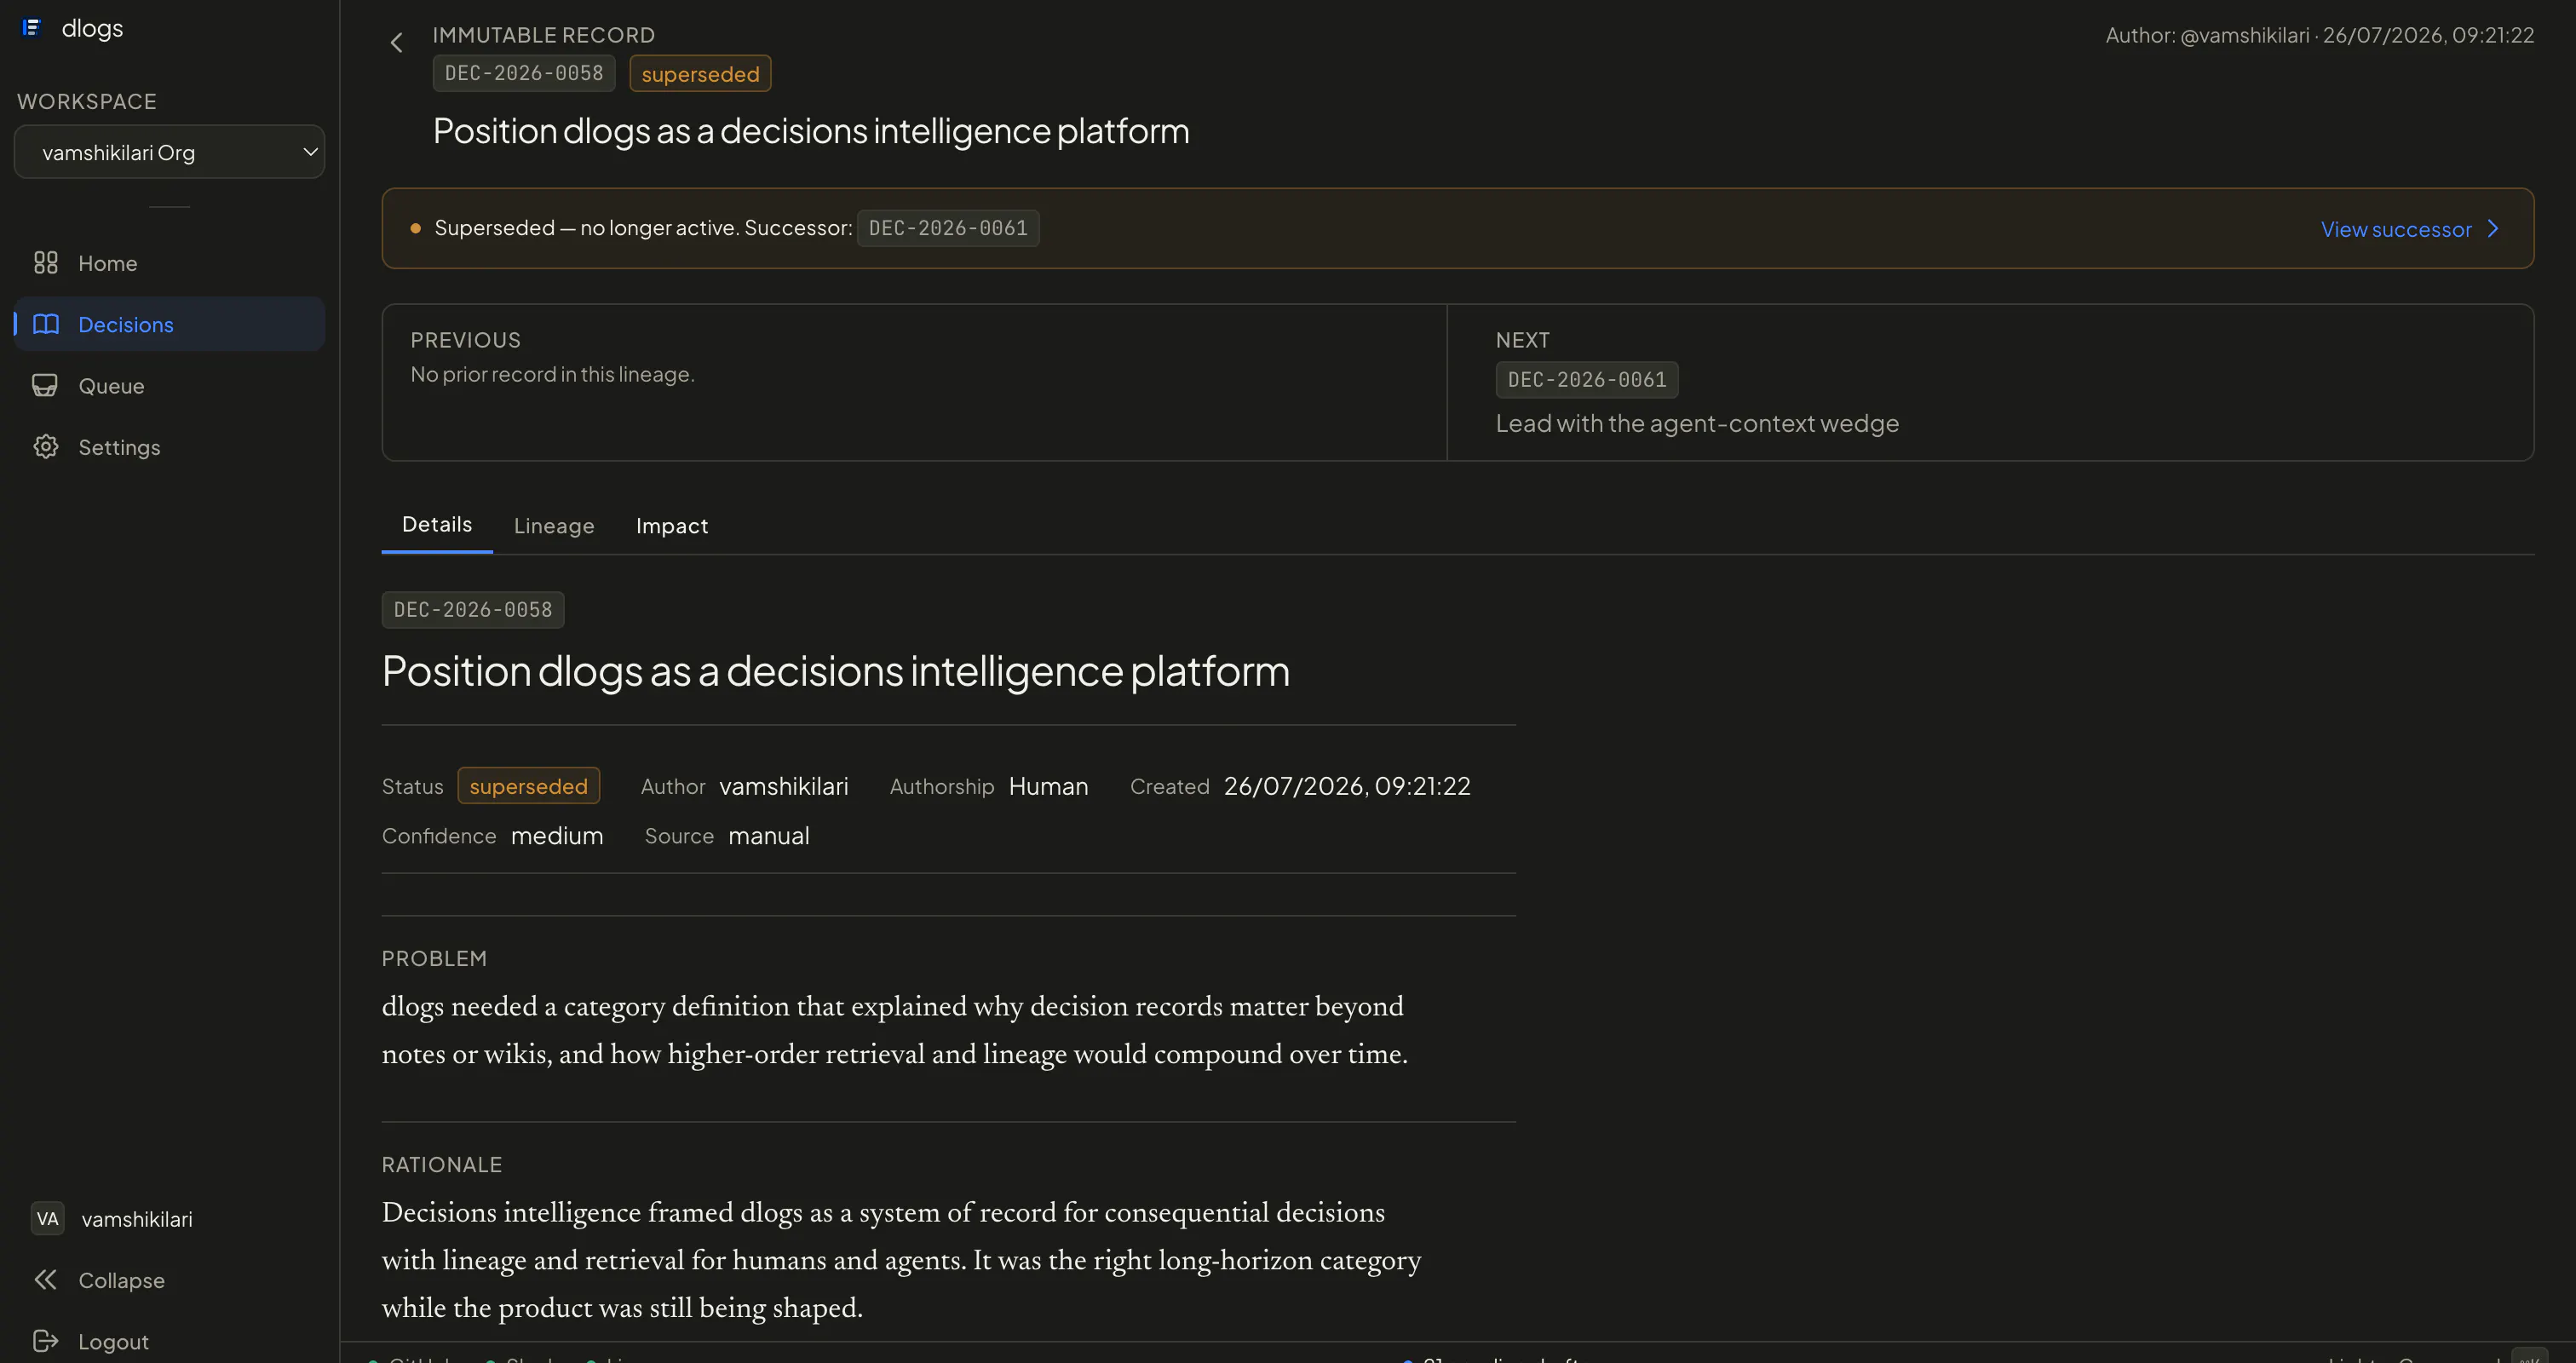Click the Confidence value medium
Viewport: 2576px width, 1363px height.
(x=557, y=836)
